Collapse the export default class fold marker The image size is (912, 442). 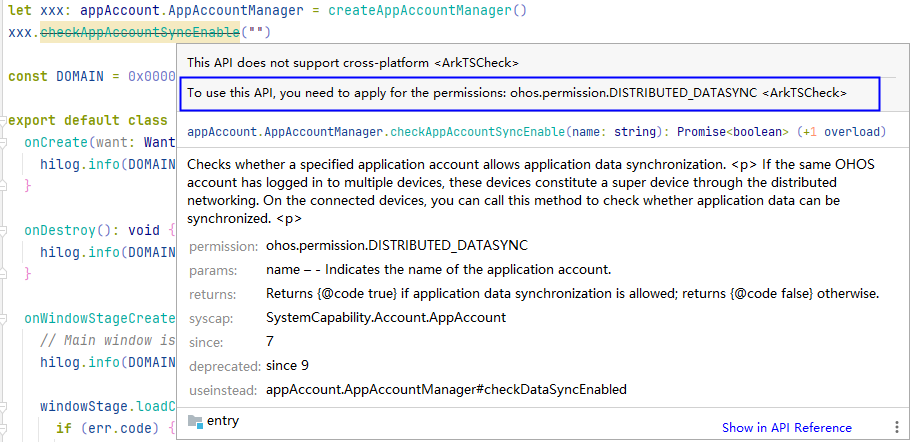pos(4,121)
